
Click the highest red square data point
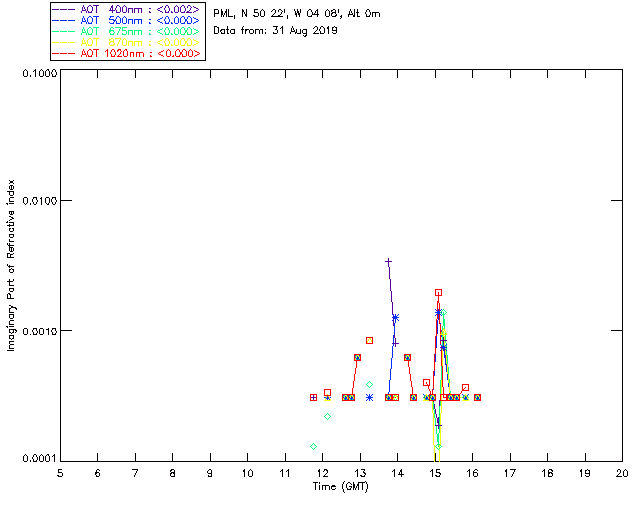(x=438, y=292)
